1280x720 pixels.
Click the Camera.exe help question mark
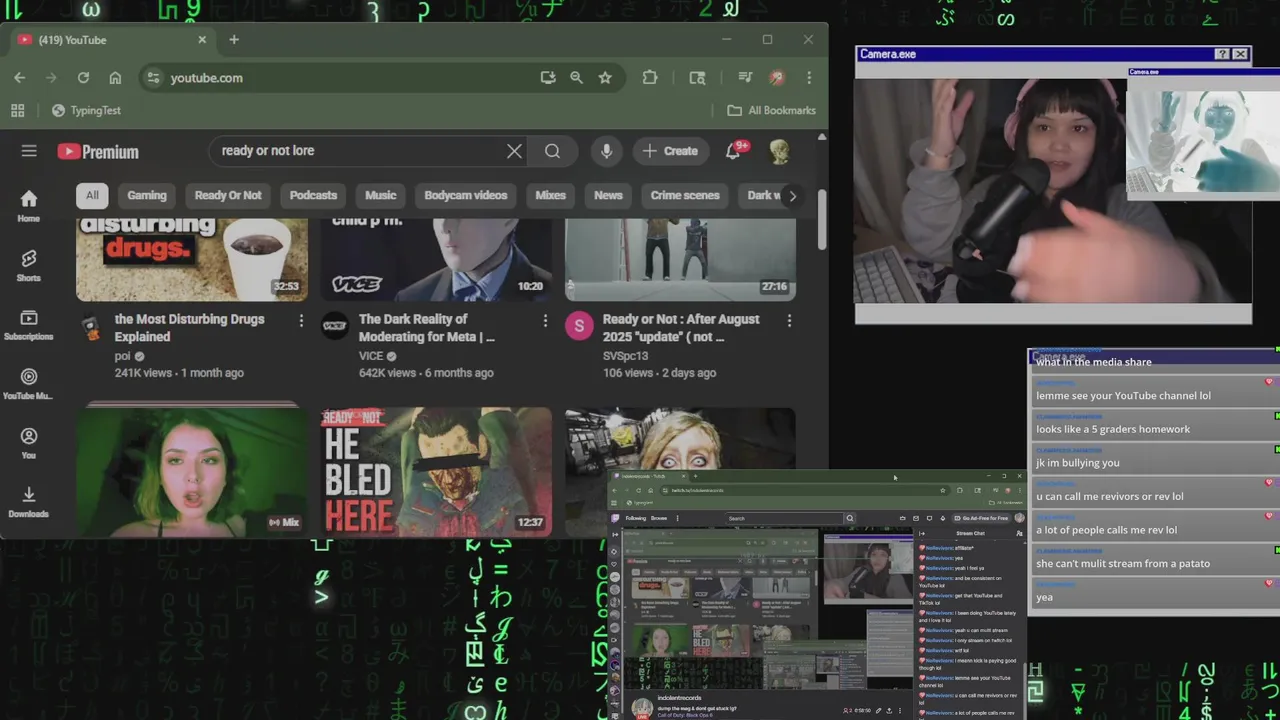(1222, 54)
